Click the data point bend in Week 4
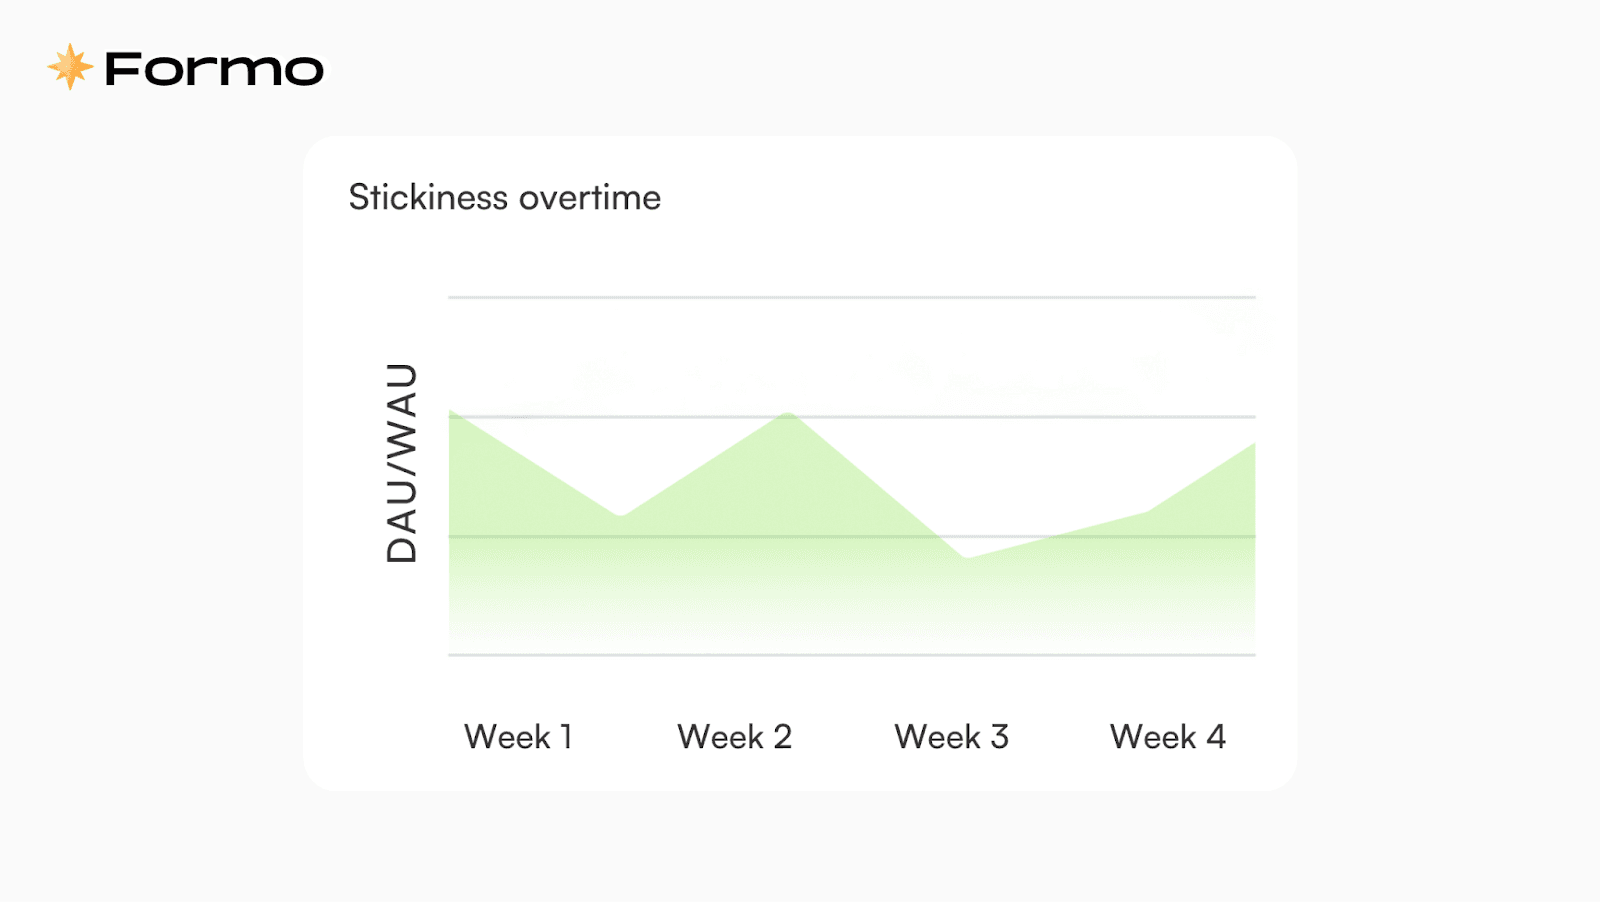The height and width of the screenshot is (902, 1600). (1146, 512)
